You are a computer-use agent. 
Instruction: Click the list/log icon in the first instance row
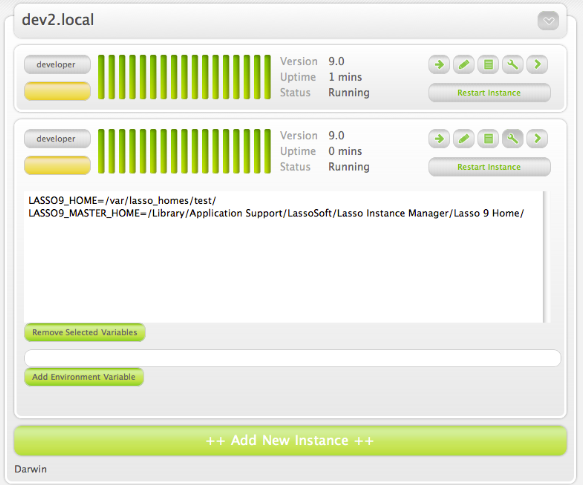point(488,65)
